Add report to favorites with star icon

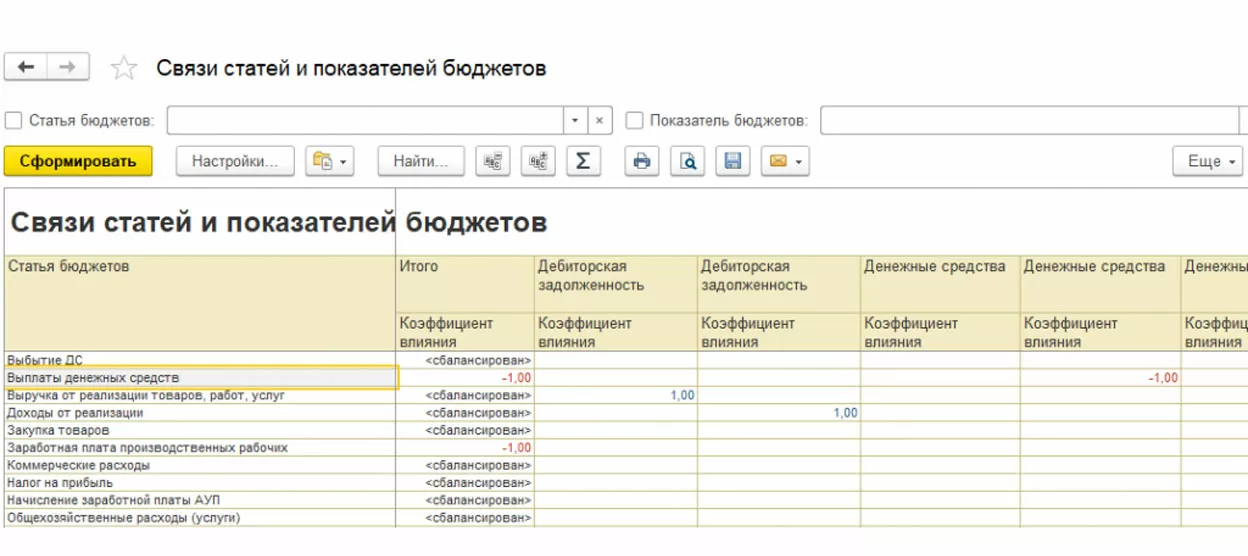[x=124, y=68]
